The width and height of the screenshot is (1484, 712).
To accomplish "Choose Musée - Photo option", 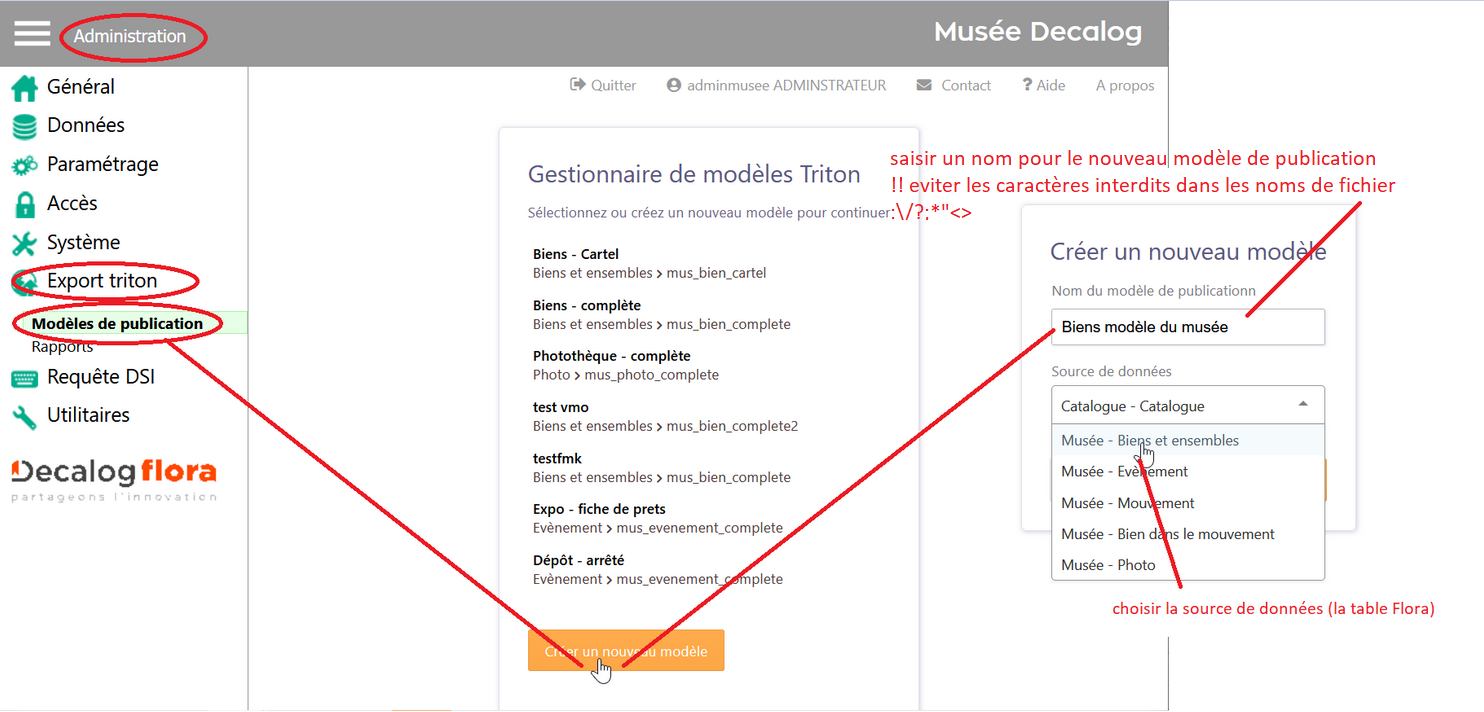I will (1188, 565).
